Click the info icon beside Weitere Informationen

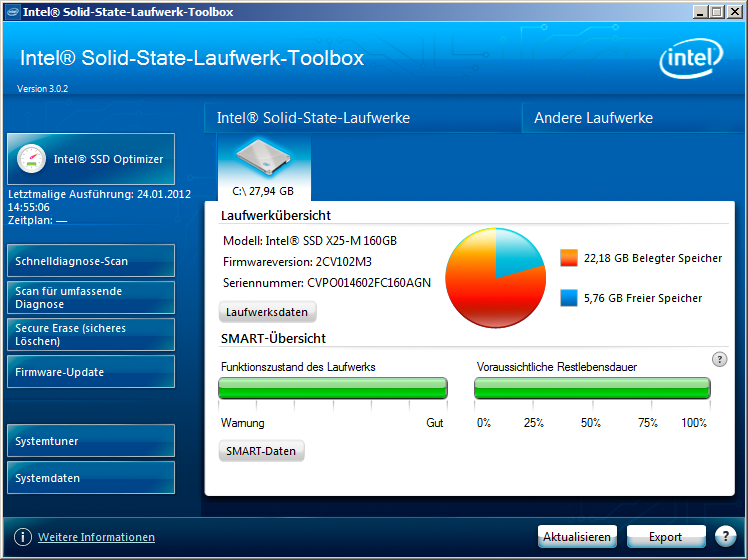click(22, 537)
